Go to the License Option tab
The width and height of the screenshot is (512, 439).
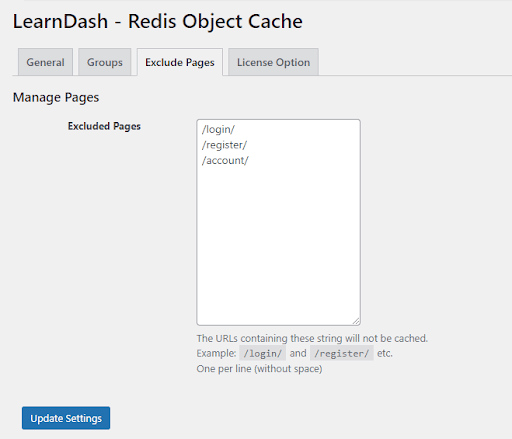[x=273, y=62]
